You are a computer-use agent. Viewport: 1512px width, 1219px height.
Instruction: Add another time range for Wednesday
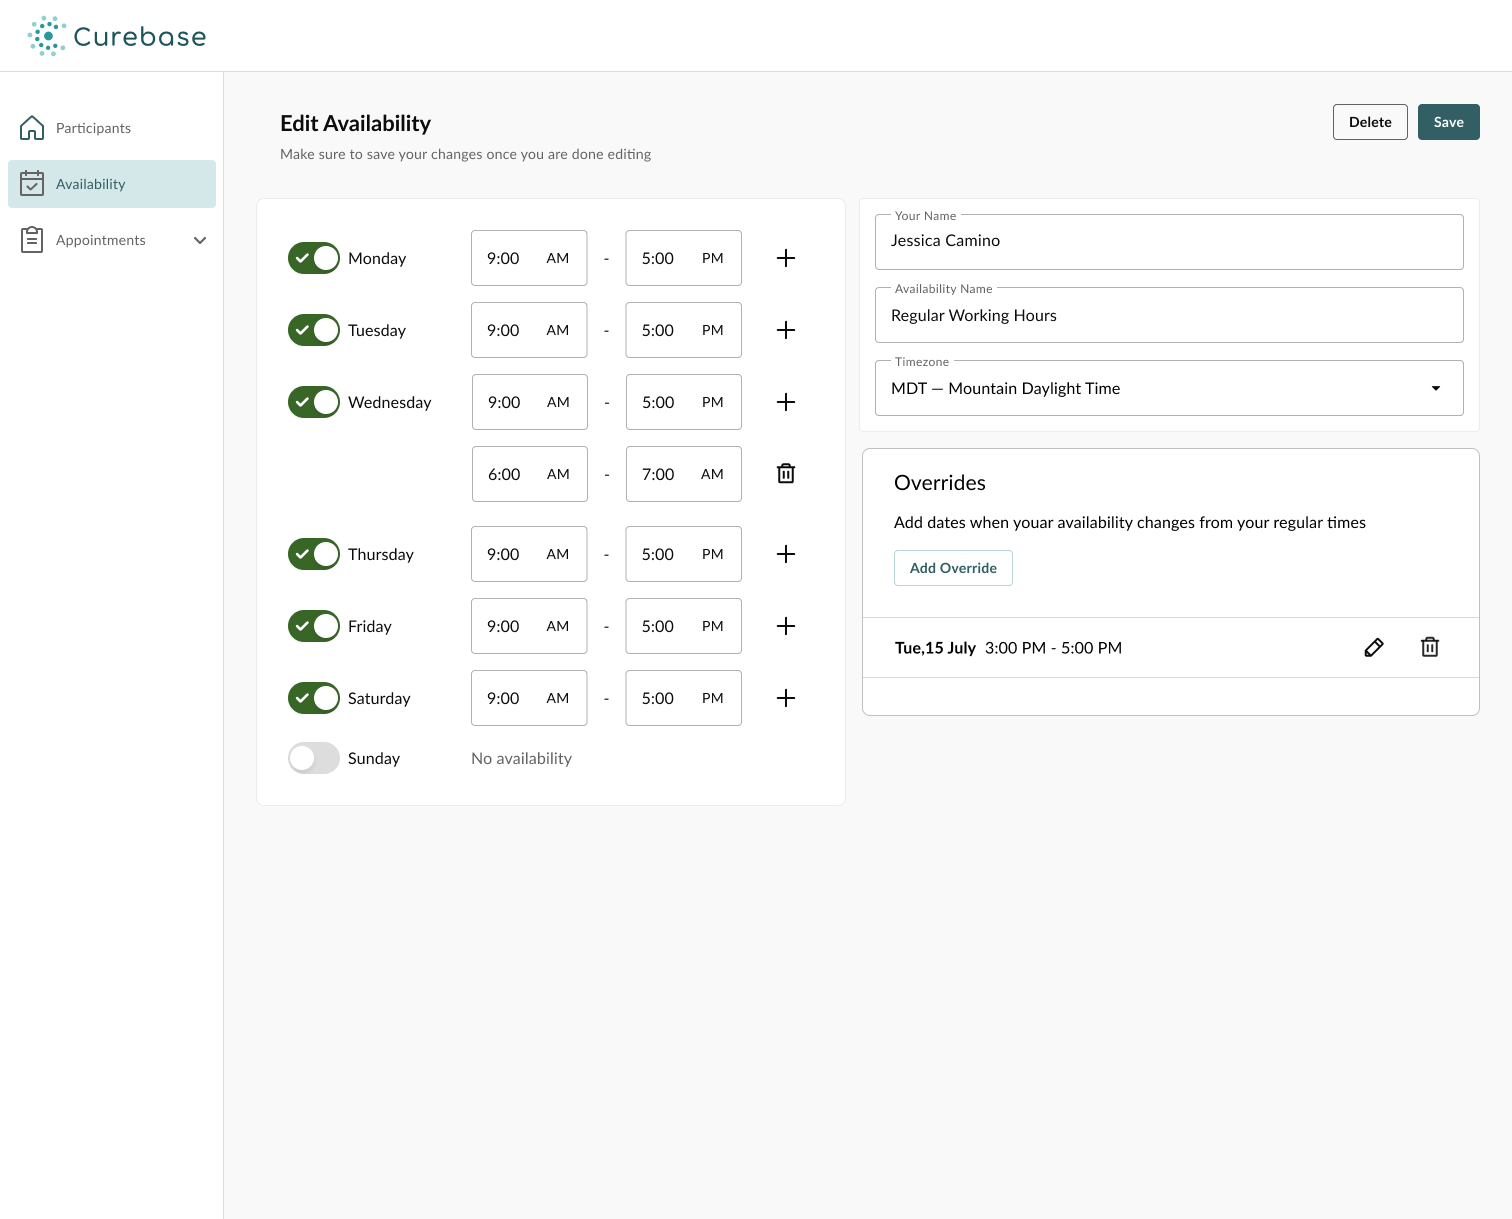pos(786,402)
